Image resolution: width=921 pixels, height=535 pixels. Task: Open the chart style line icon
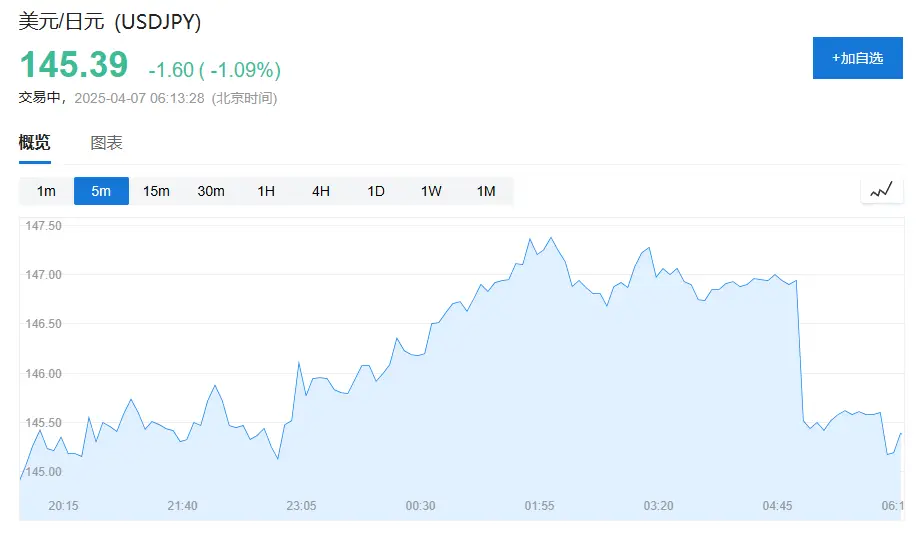[x=881, y=190]
